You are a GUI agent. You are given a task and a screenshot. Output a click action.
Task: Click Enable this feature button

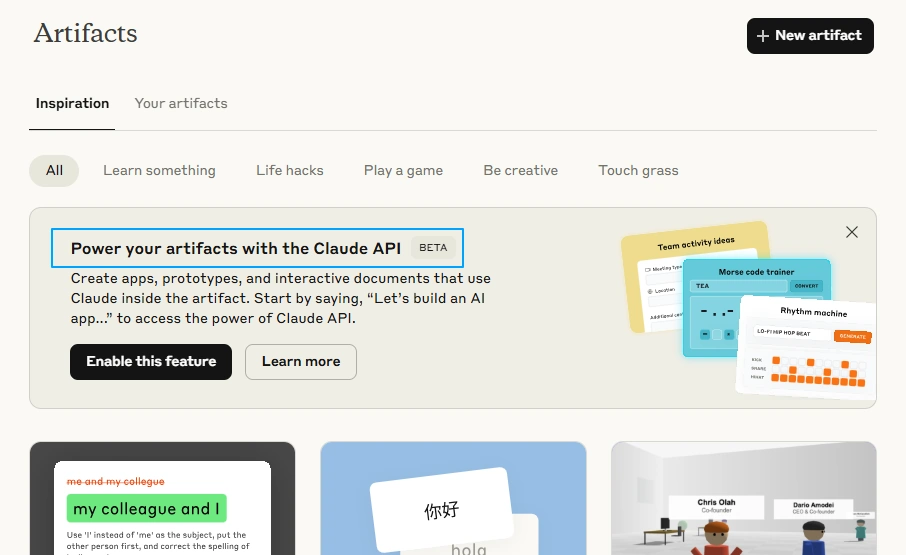click(151, 362)
